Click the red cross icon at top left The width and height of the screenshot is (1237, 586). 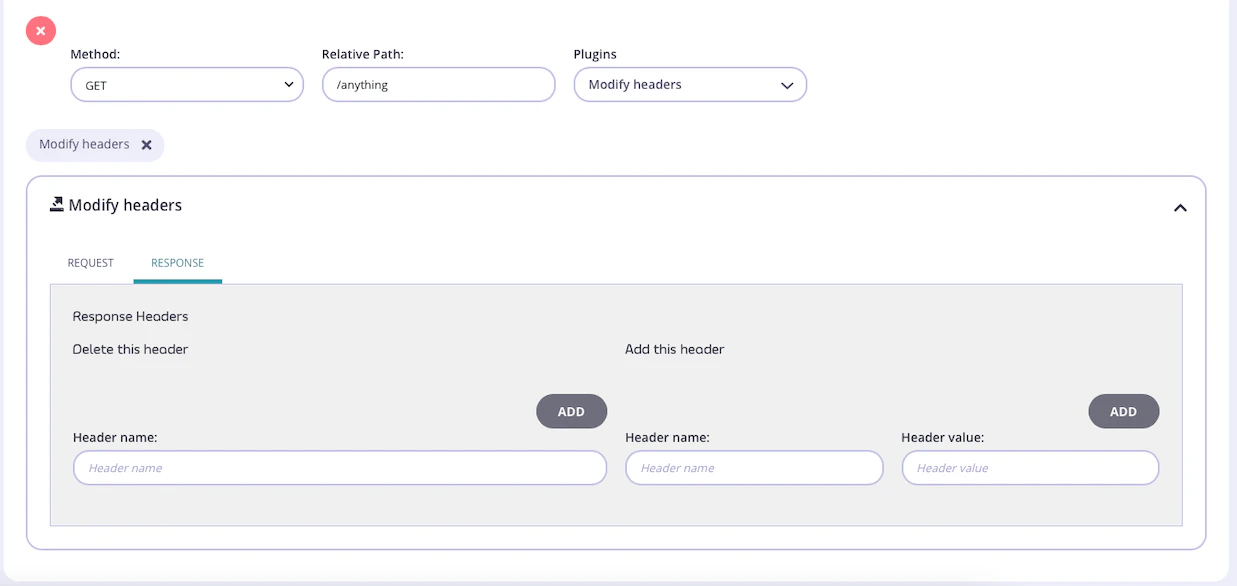pos(40,30)
